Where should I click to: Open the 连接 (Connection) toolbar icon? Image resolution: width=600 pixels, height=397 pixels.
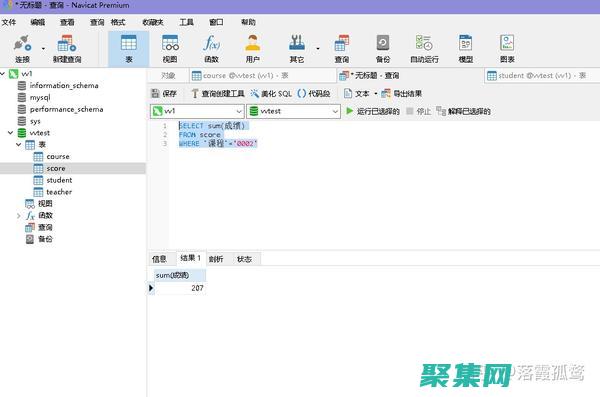click(x=22, y=49)
